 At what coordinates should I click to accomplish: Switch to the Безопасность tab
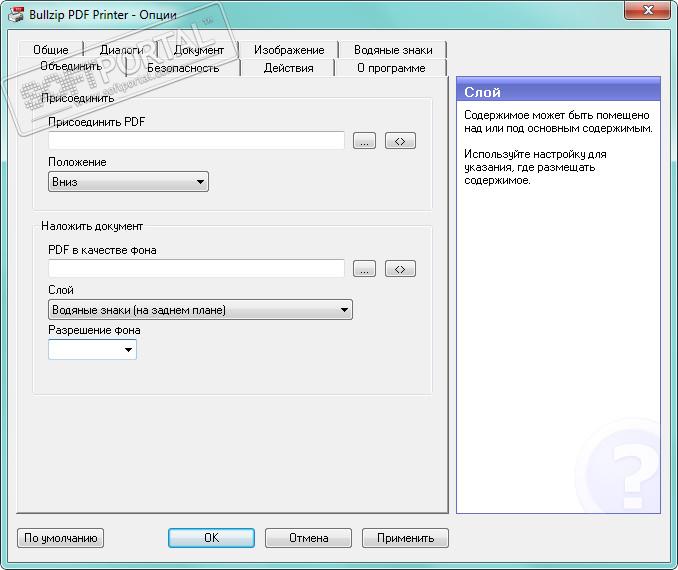pos(183,68)
